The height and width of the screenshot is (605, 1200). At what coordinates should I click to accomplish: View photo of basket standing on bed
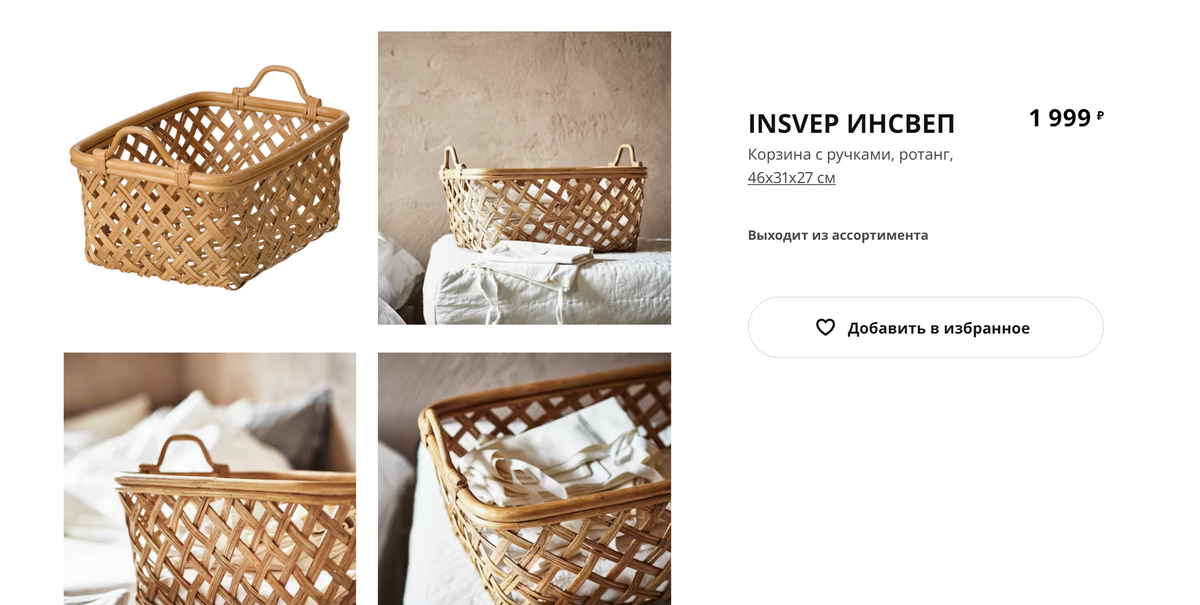(524, 178)
